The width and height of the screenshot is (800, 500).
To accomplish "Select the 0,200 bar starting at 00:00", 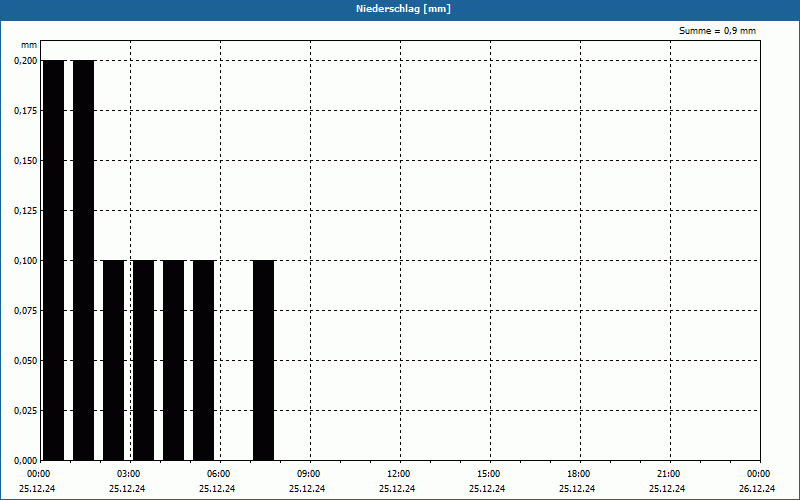I will click(54, 260).
